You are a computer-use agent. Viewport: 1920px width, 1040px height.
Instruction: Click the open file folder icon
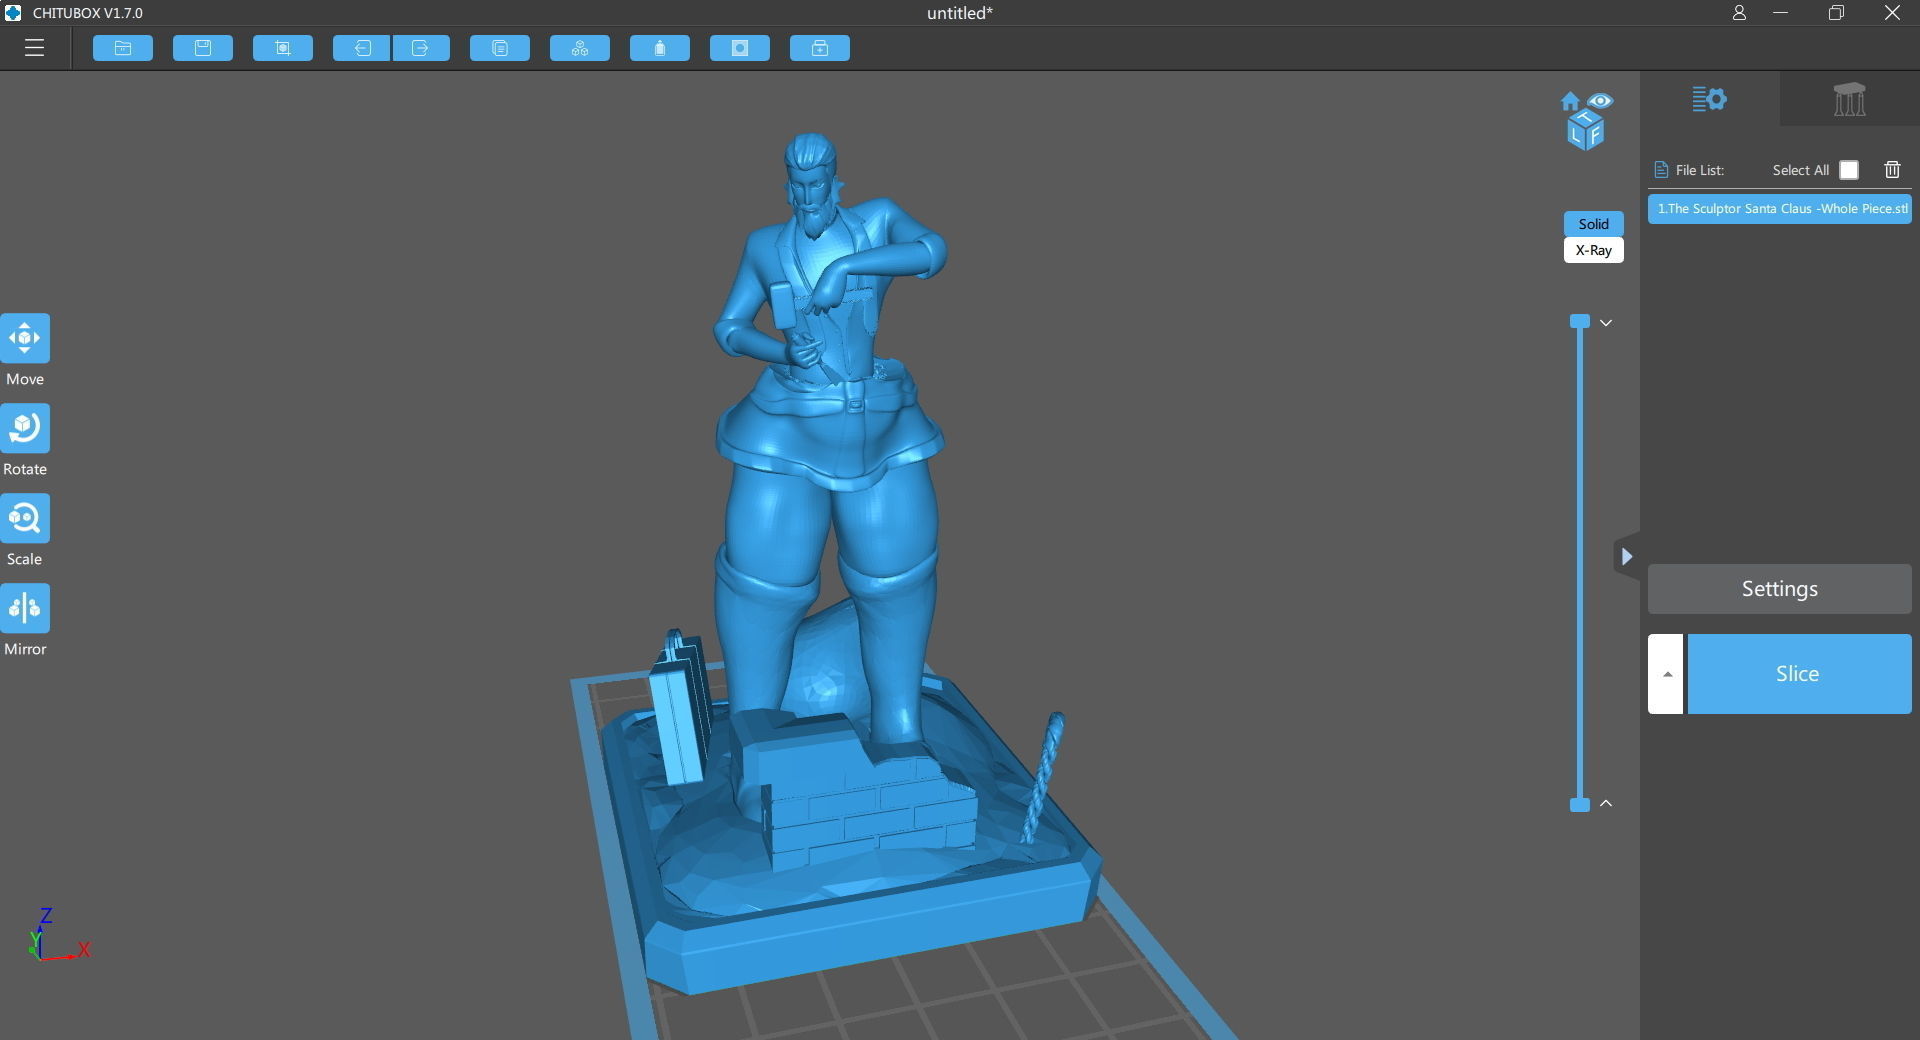tap(123, 48)
